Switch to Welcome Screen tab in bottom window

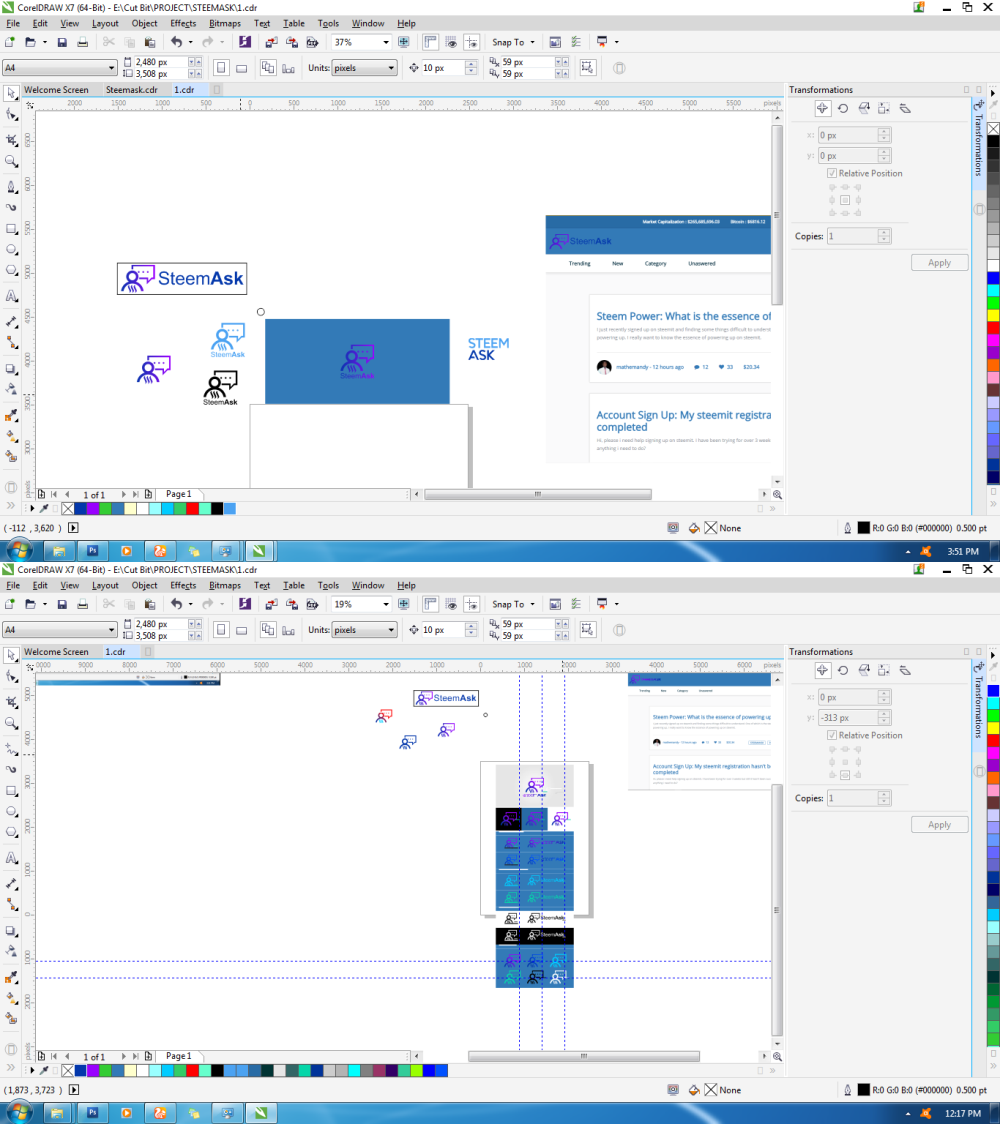(56, 652)
